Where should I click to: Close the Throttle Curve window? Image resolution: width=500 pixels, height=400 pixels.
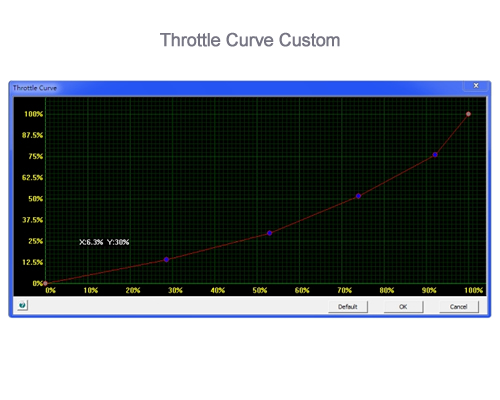(476, 86)
